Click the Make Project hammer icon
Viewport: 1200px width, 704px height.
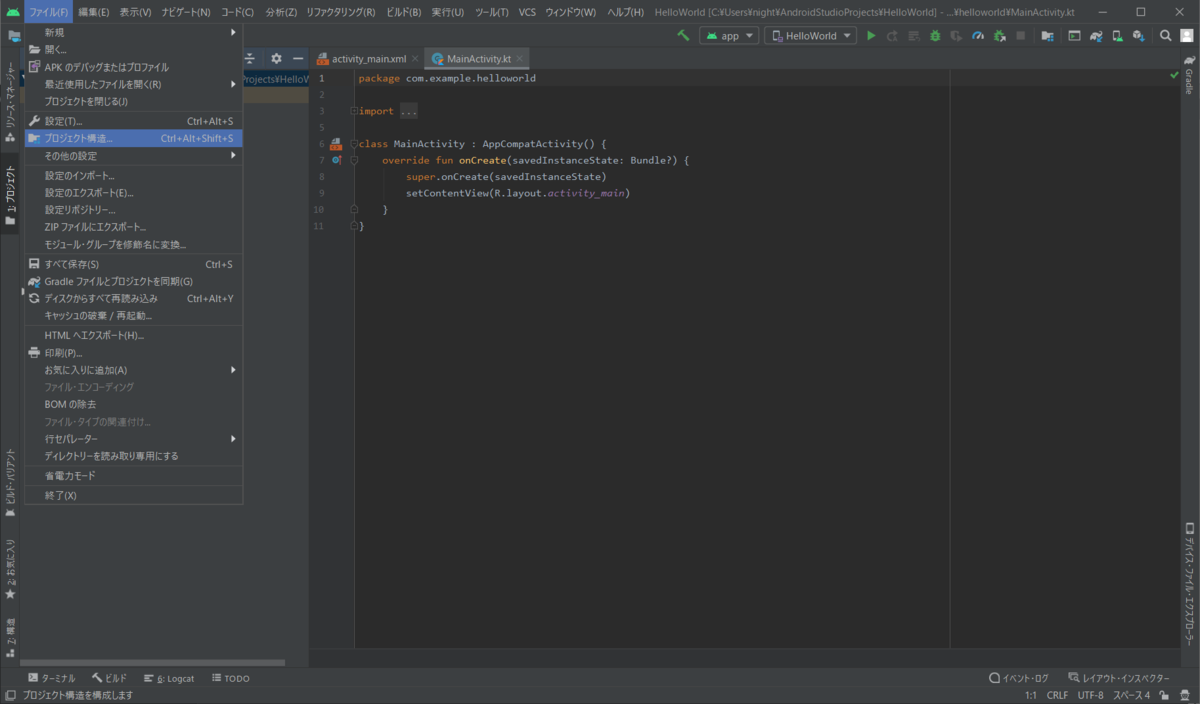pos(684,35)
